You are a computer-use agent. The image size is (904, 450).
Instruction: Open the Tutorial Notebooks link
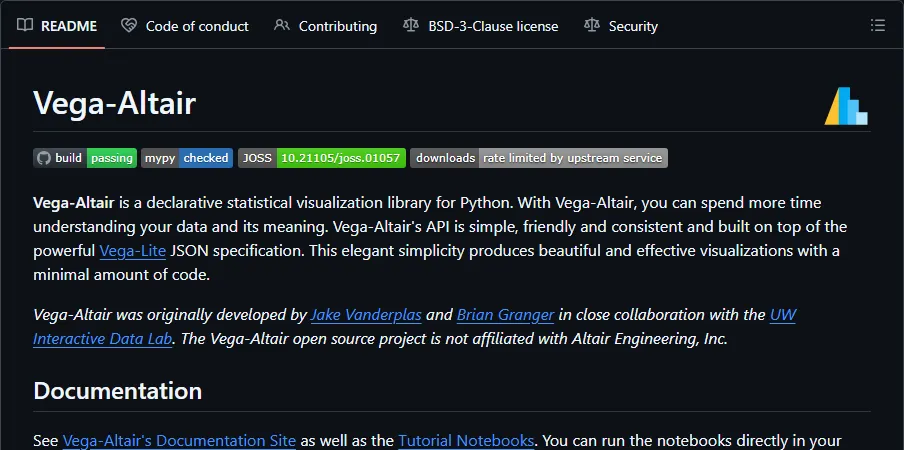point(466,441)
